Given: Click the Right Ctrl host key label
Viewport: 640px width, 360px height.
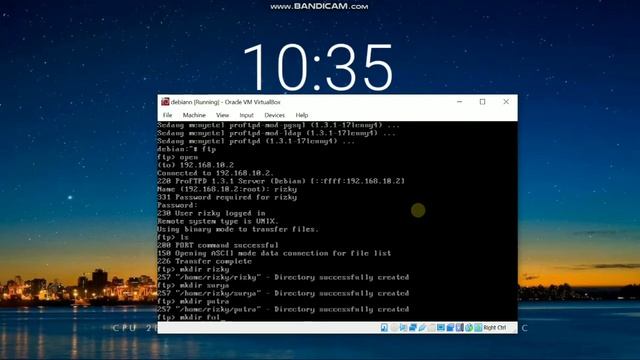Looking at the screenshot, I should 495,327.
